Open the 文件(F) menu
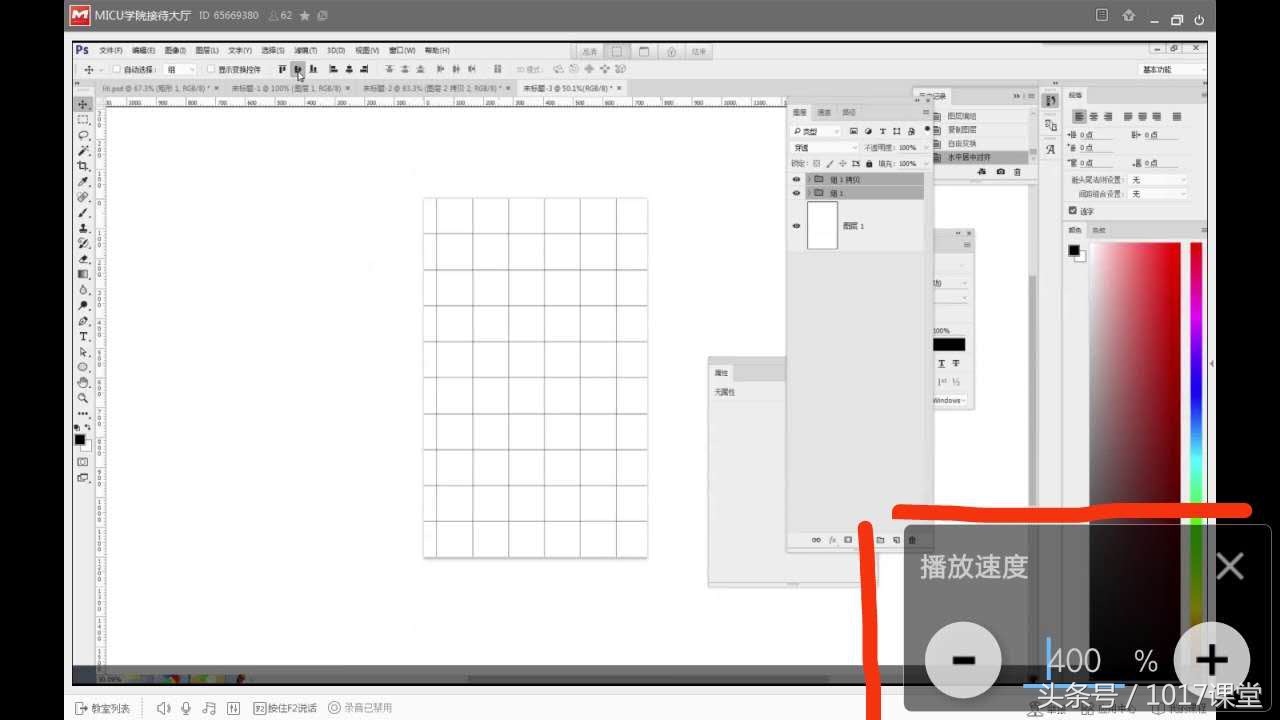The height and width of the screenshot is (720, 1280). click(110, 50)
